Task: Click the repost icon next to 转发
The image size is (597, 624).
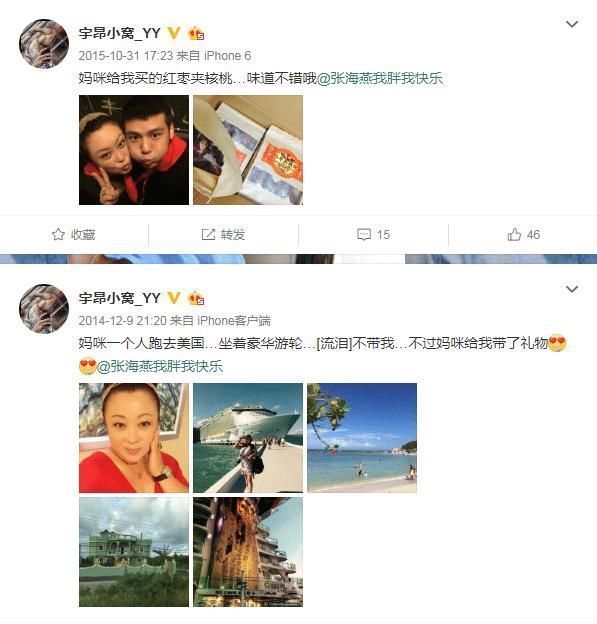Action: [x=208, y=234]
